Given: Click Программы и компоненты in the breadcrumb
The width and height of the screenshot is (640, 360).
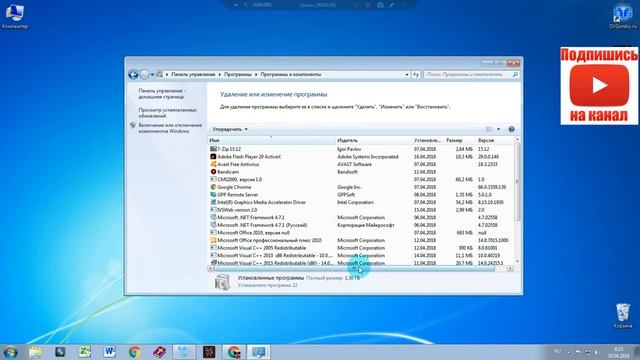Looking at the screenshot, I should (x=291, y=75).
